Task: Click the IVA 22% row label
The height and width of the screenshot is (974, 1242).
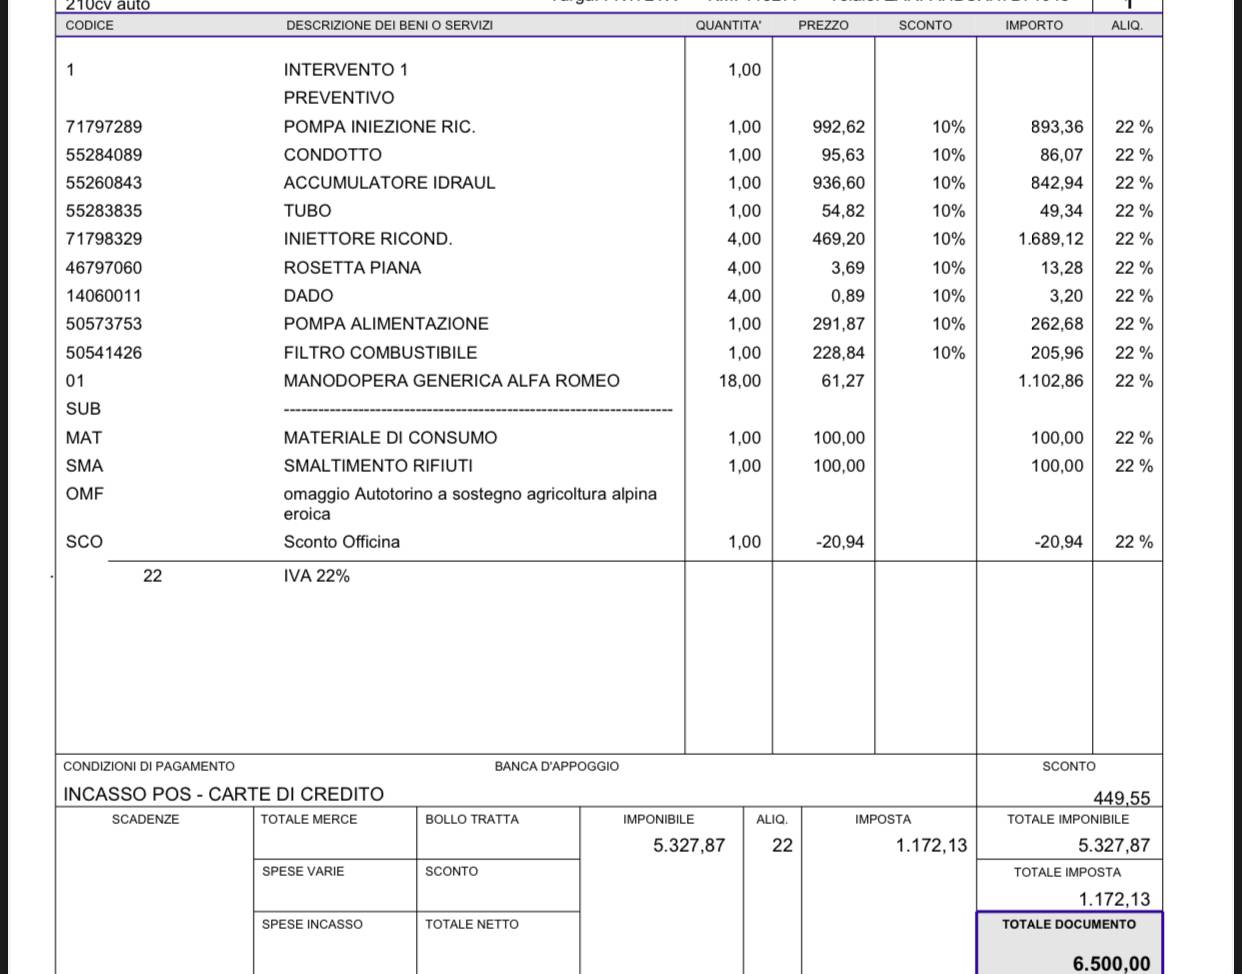Action: pos(316,576)
